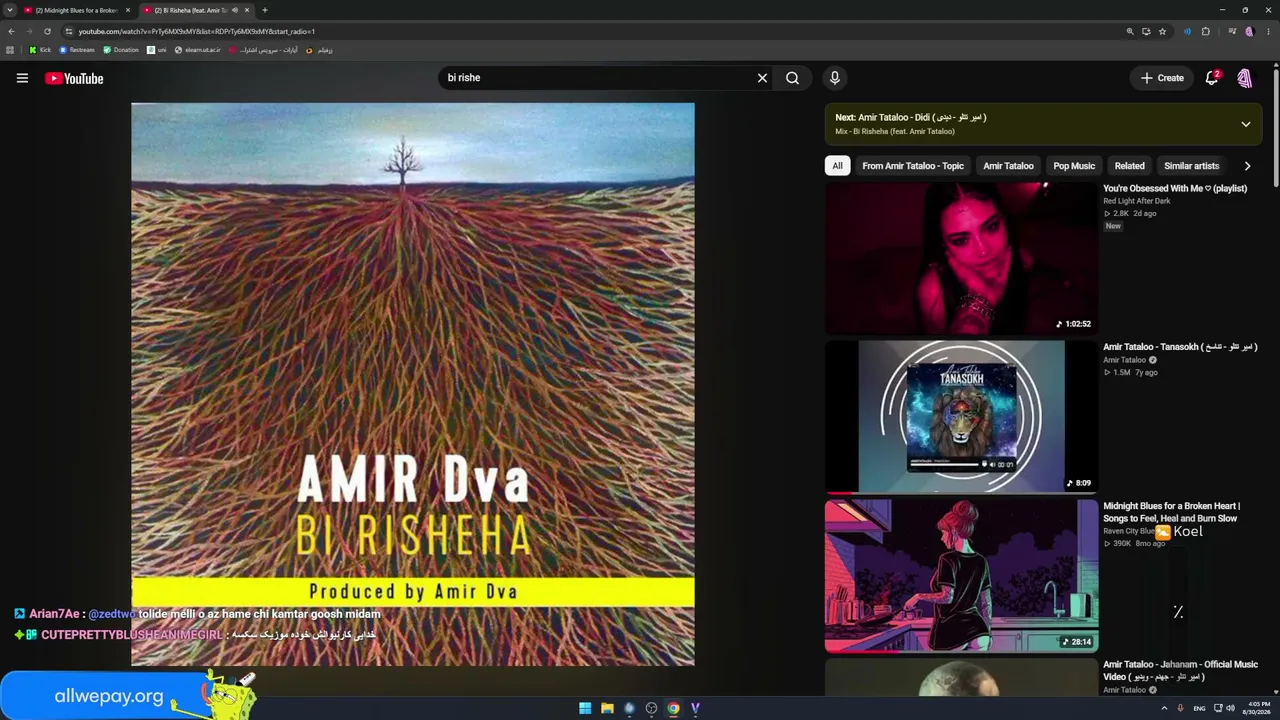Run the search with the magnifier button
The height and width of the screenshot is (720, 1280).
click(x=792, y=78)
